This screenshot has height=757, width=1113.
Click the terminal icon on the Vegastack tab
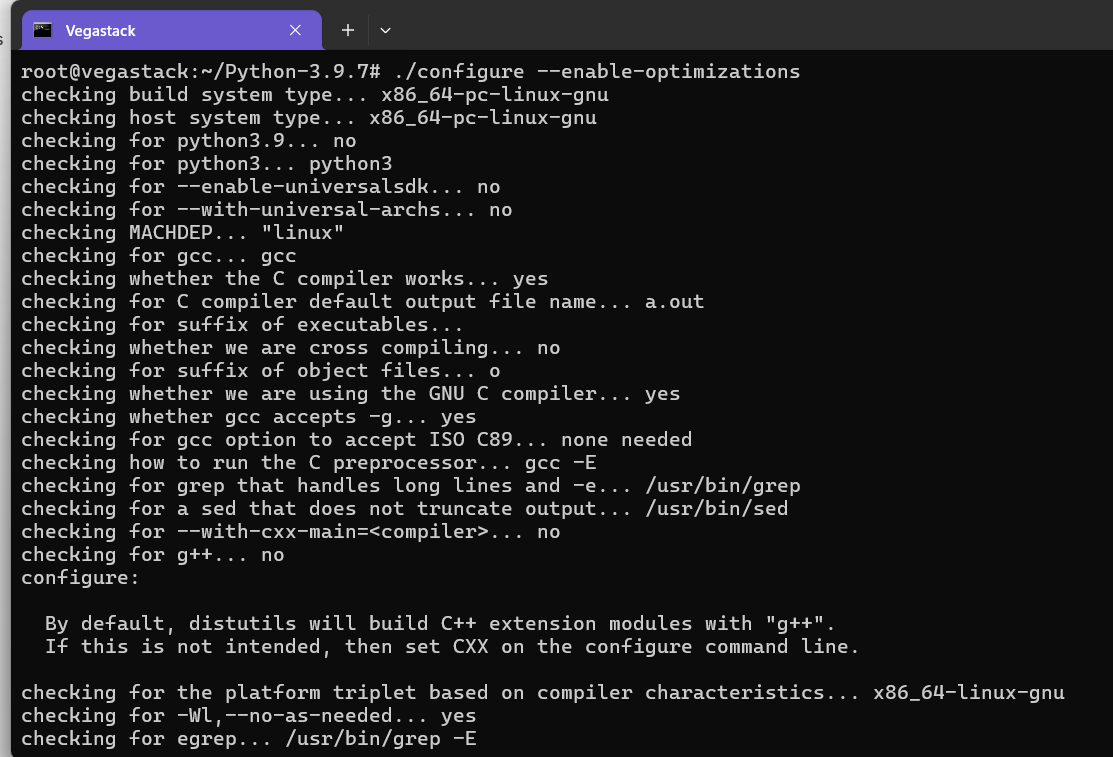click(x=42, y=30)
